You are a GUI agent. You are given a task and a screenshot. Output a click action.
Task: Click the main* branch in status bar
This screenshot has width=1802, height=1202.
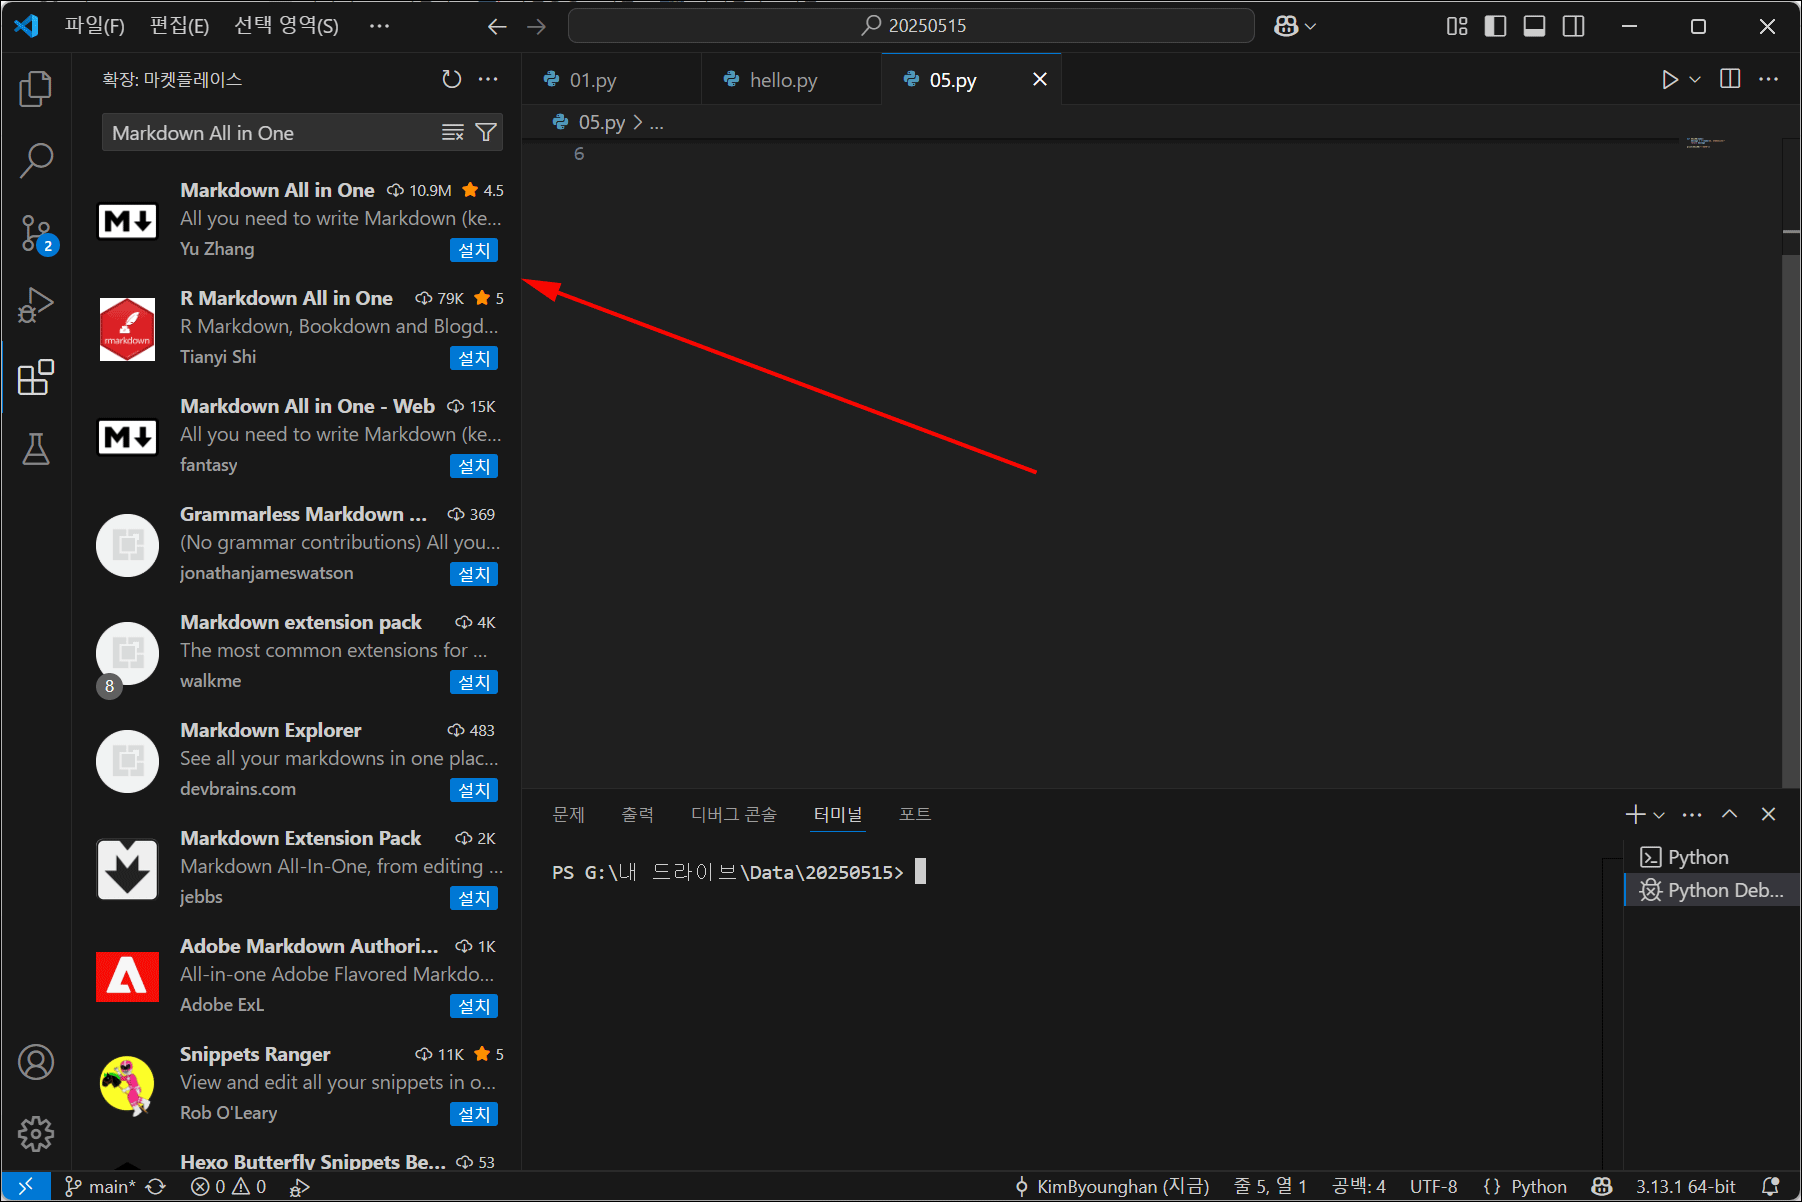point(100,1186)
